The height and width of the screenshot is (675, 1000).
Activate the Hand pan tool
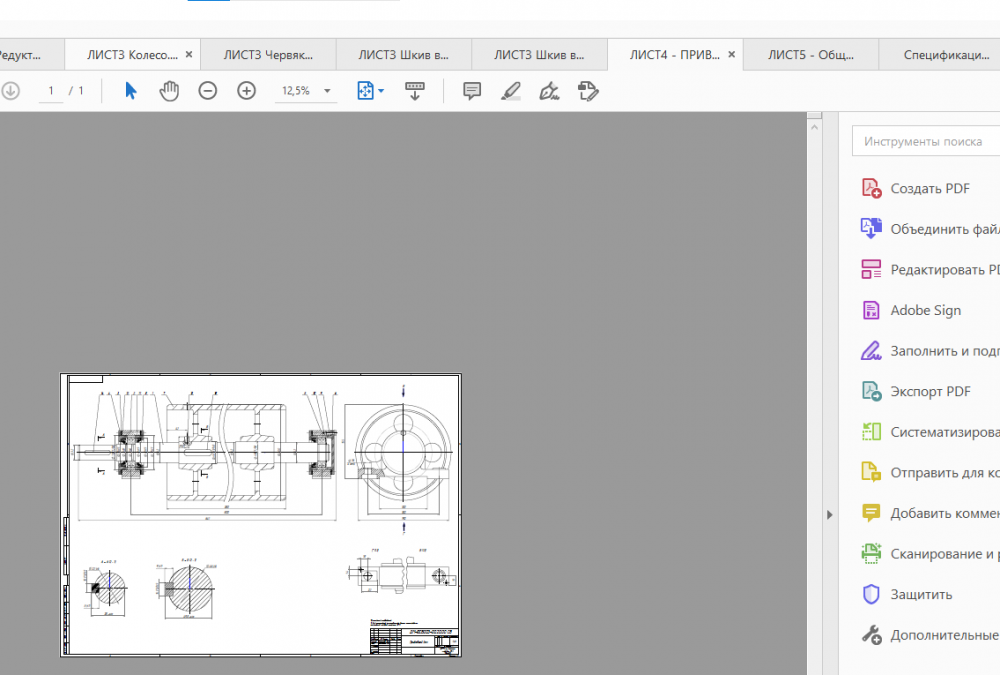pos(169,91)
